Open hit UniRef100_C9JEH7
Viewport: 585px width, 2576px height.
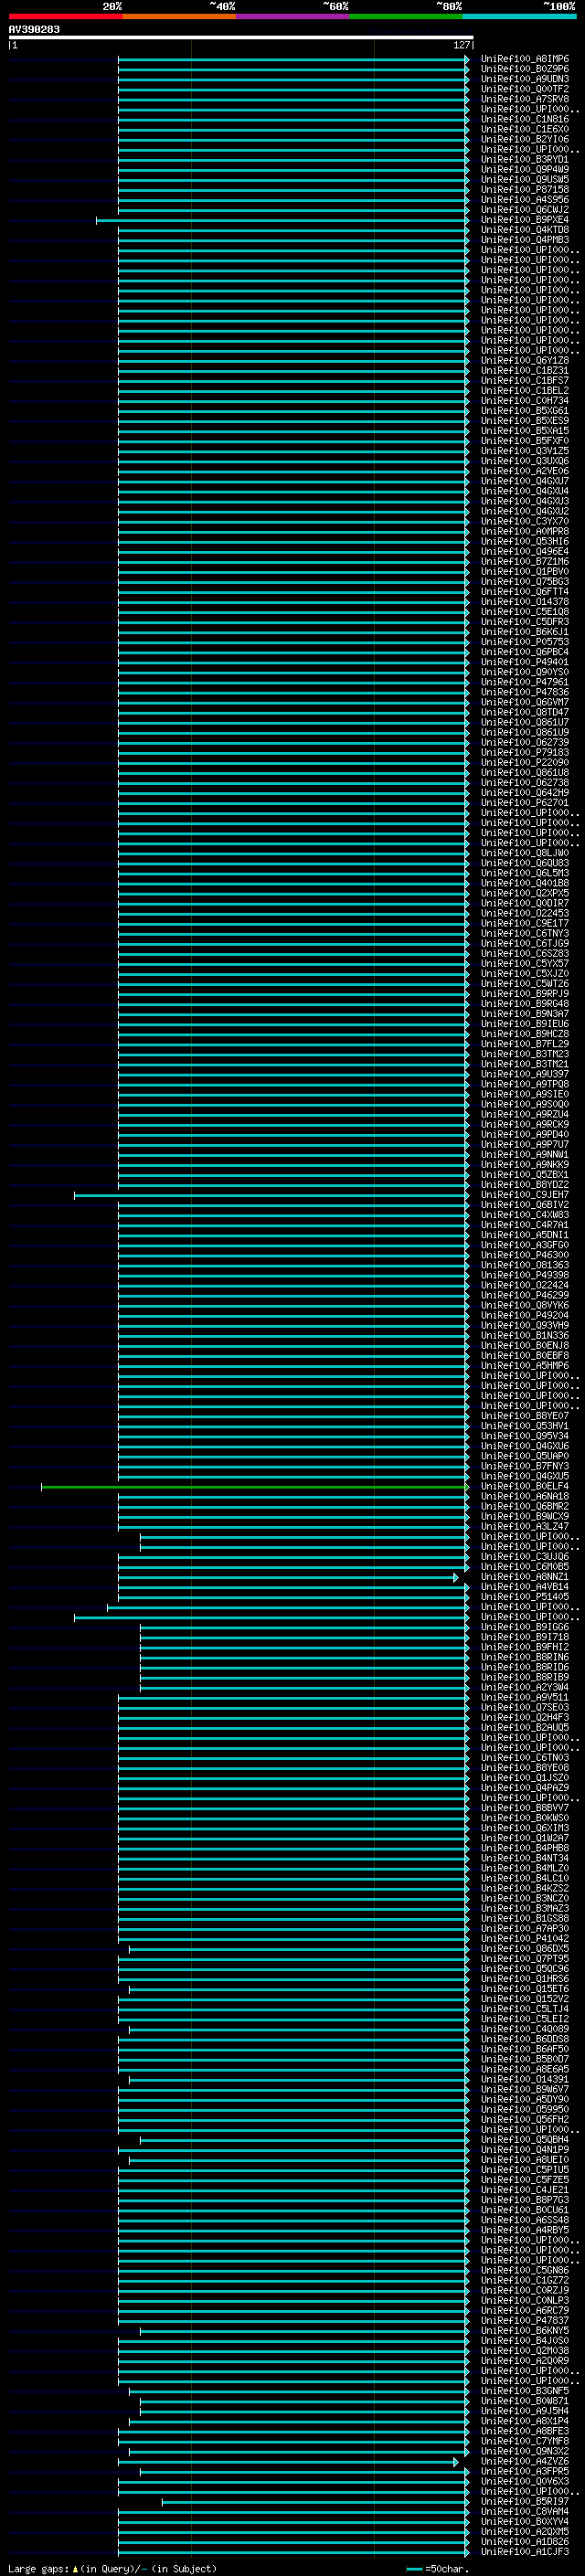[524, 1194]
